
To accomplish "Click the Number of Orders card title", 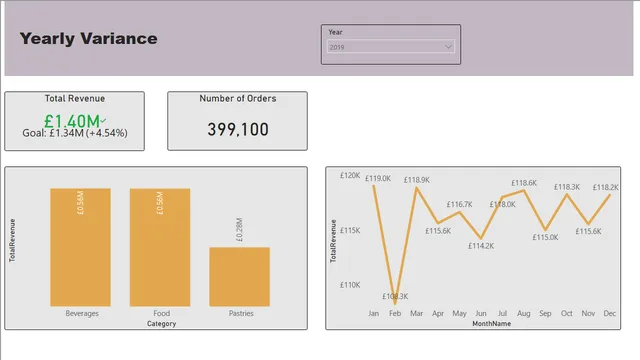I will 238,98.
